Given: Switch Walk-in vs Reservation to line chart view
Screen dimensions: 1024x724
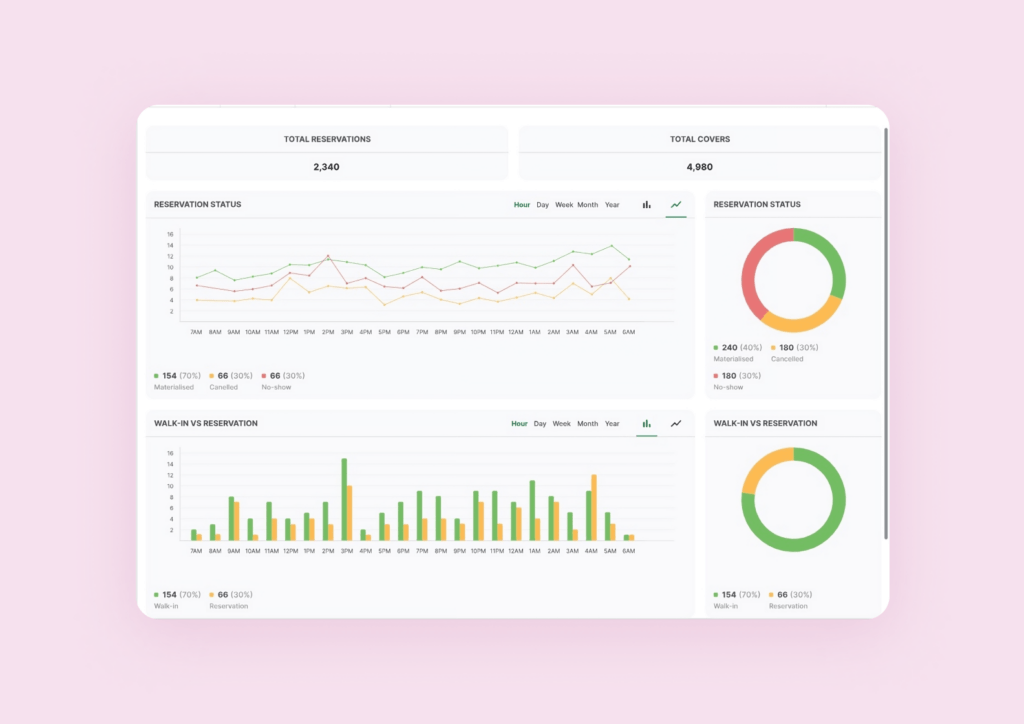Looking at the screenshot, I should click(676, 423).
